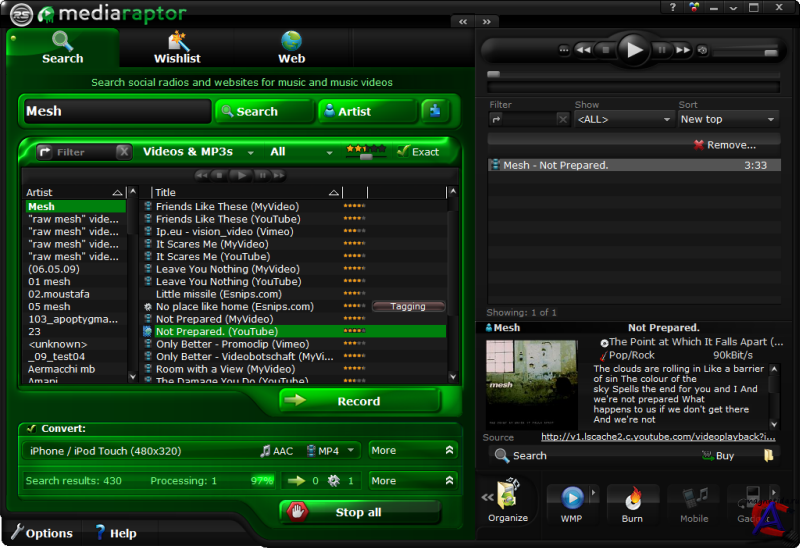Image resolution: width=800 pixels, height=548 pixels.
Task: Clear the search results filter with X
Action: (123, 152)
